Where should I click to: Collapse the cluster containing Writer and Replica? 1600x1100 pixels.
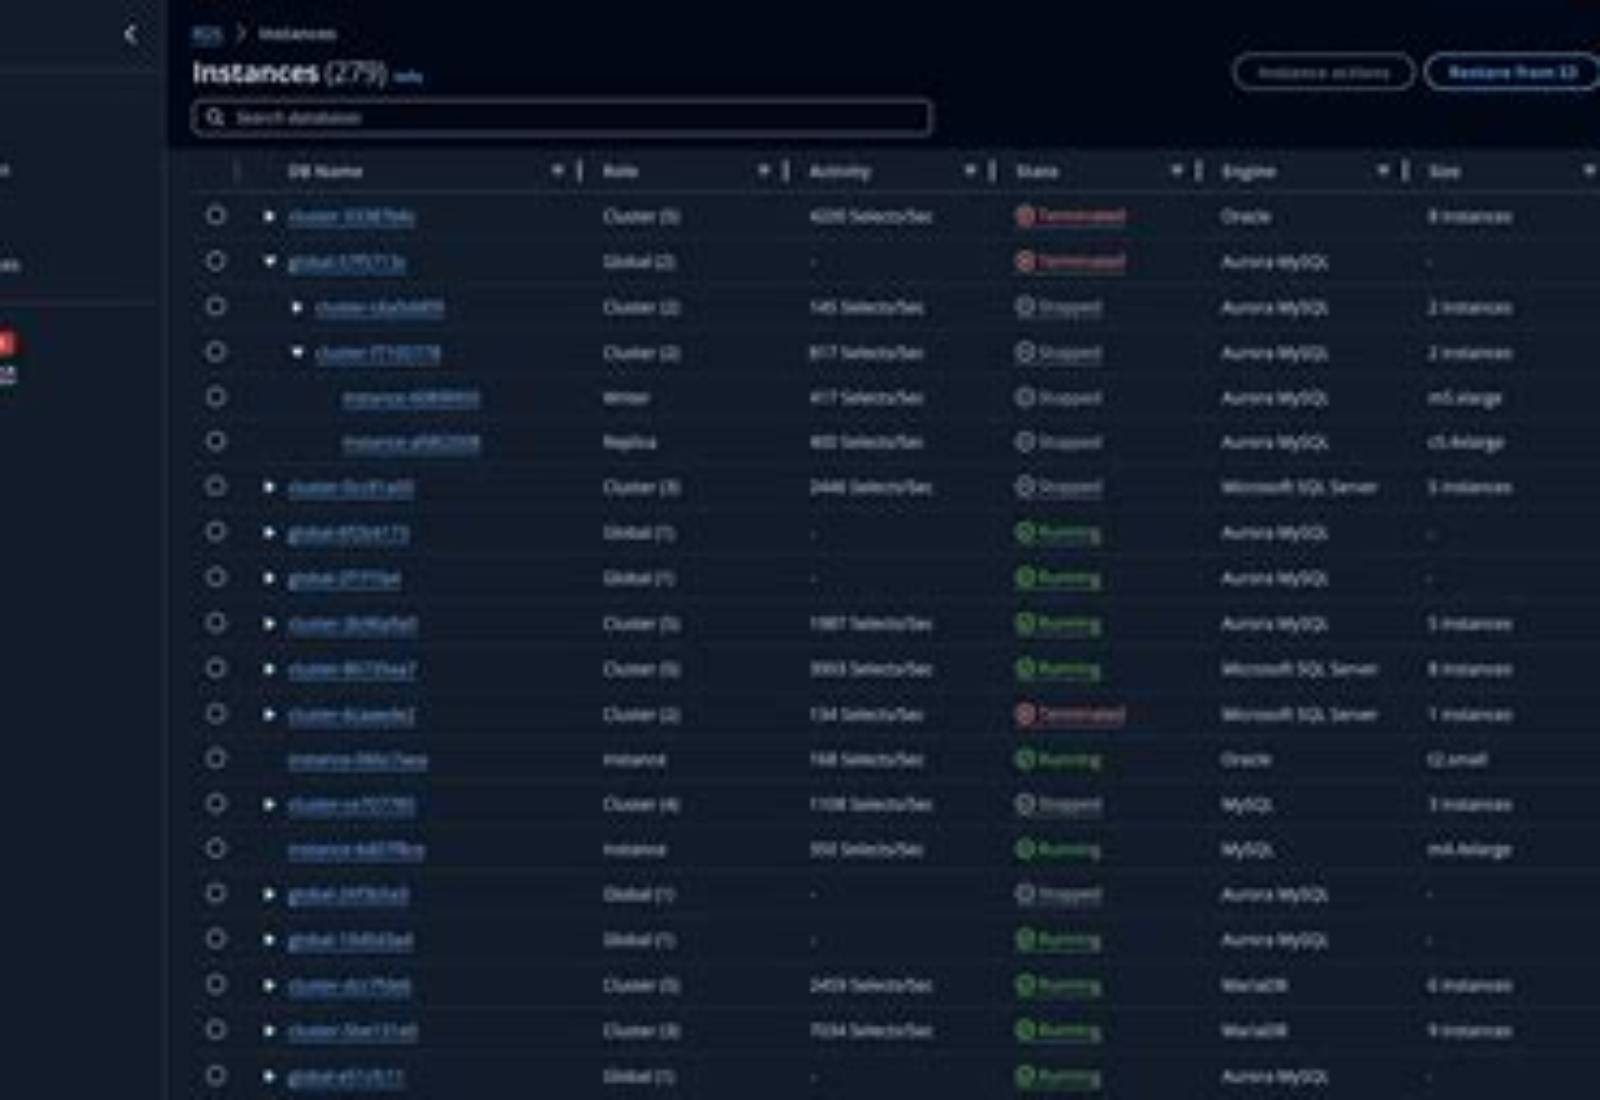(x=297, y=352)
